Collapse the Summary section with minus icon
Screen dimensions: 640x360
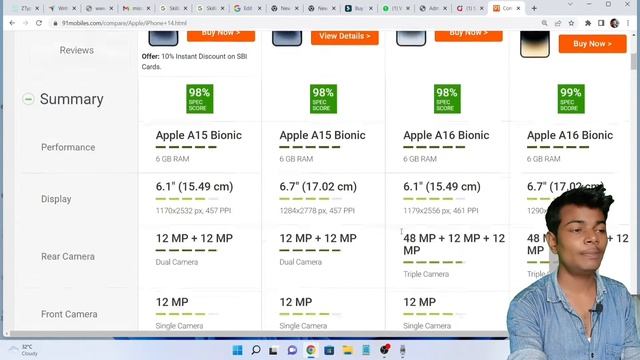(x=28, y=99)
